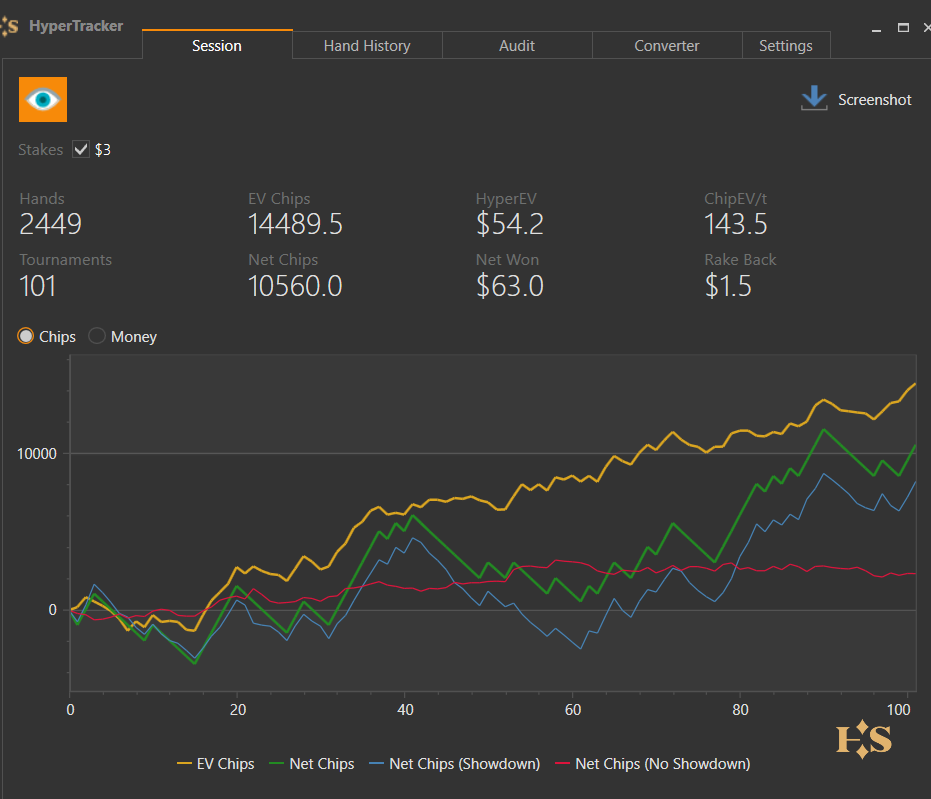The height and width of the screenshot is (799, 931).
Task: Click the HyperTracker logo icon in title bar
Action: [10, 26]
